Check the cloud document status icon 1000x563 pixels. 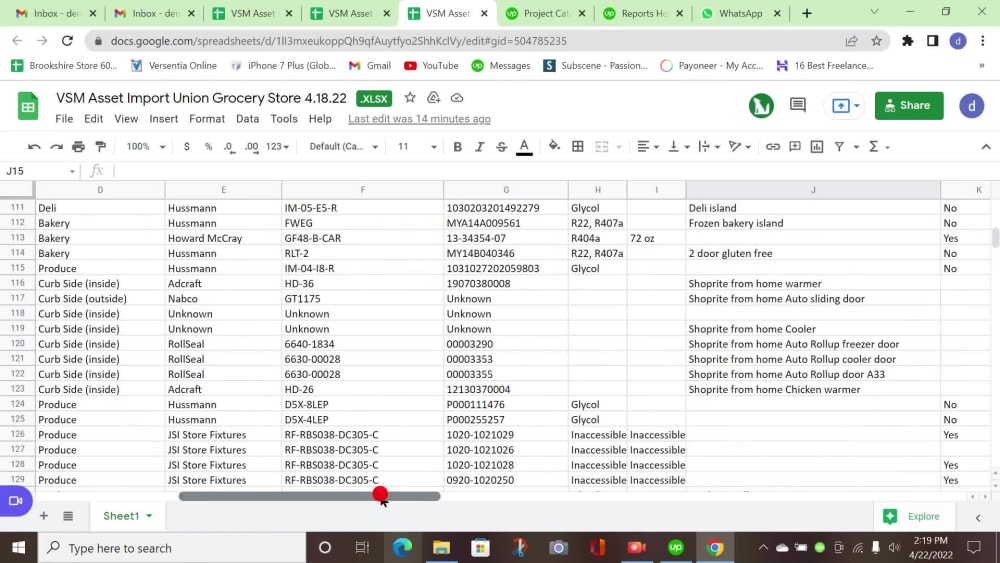click(x=457, y=98)
